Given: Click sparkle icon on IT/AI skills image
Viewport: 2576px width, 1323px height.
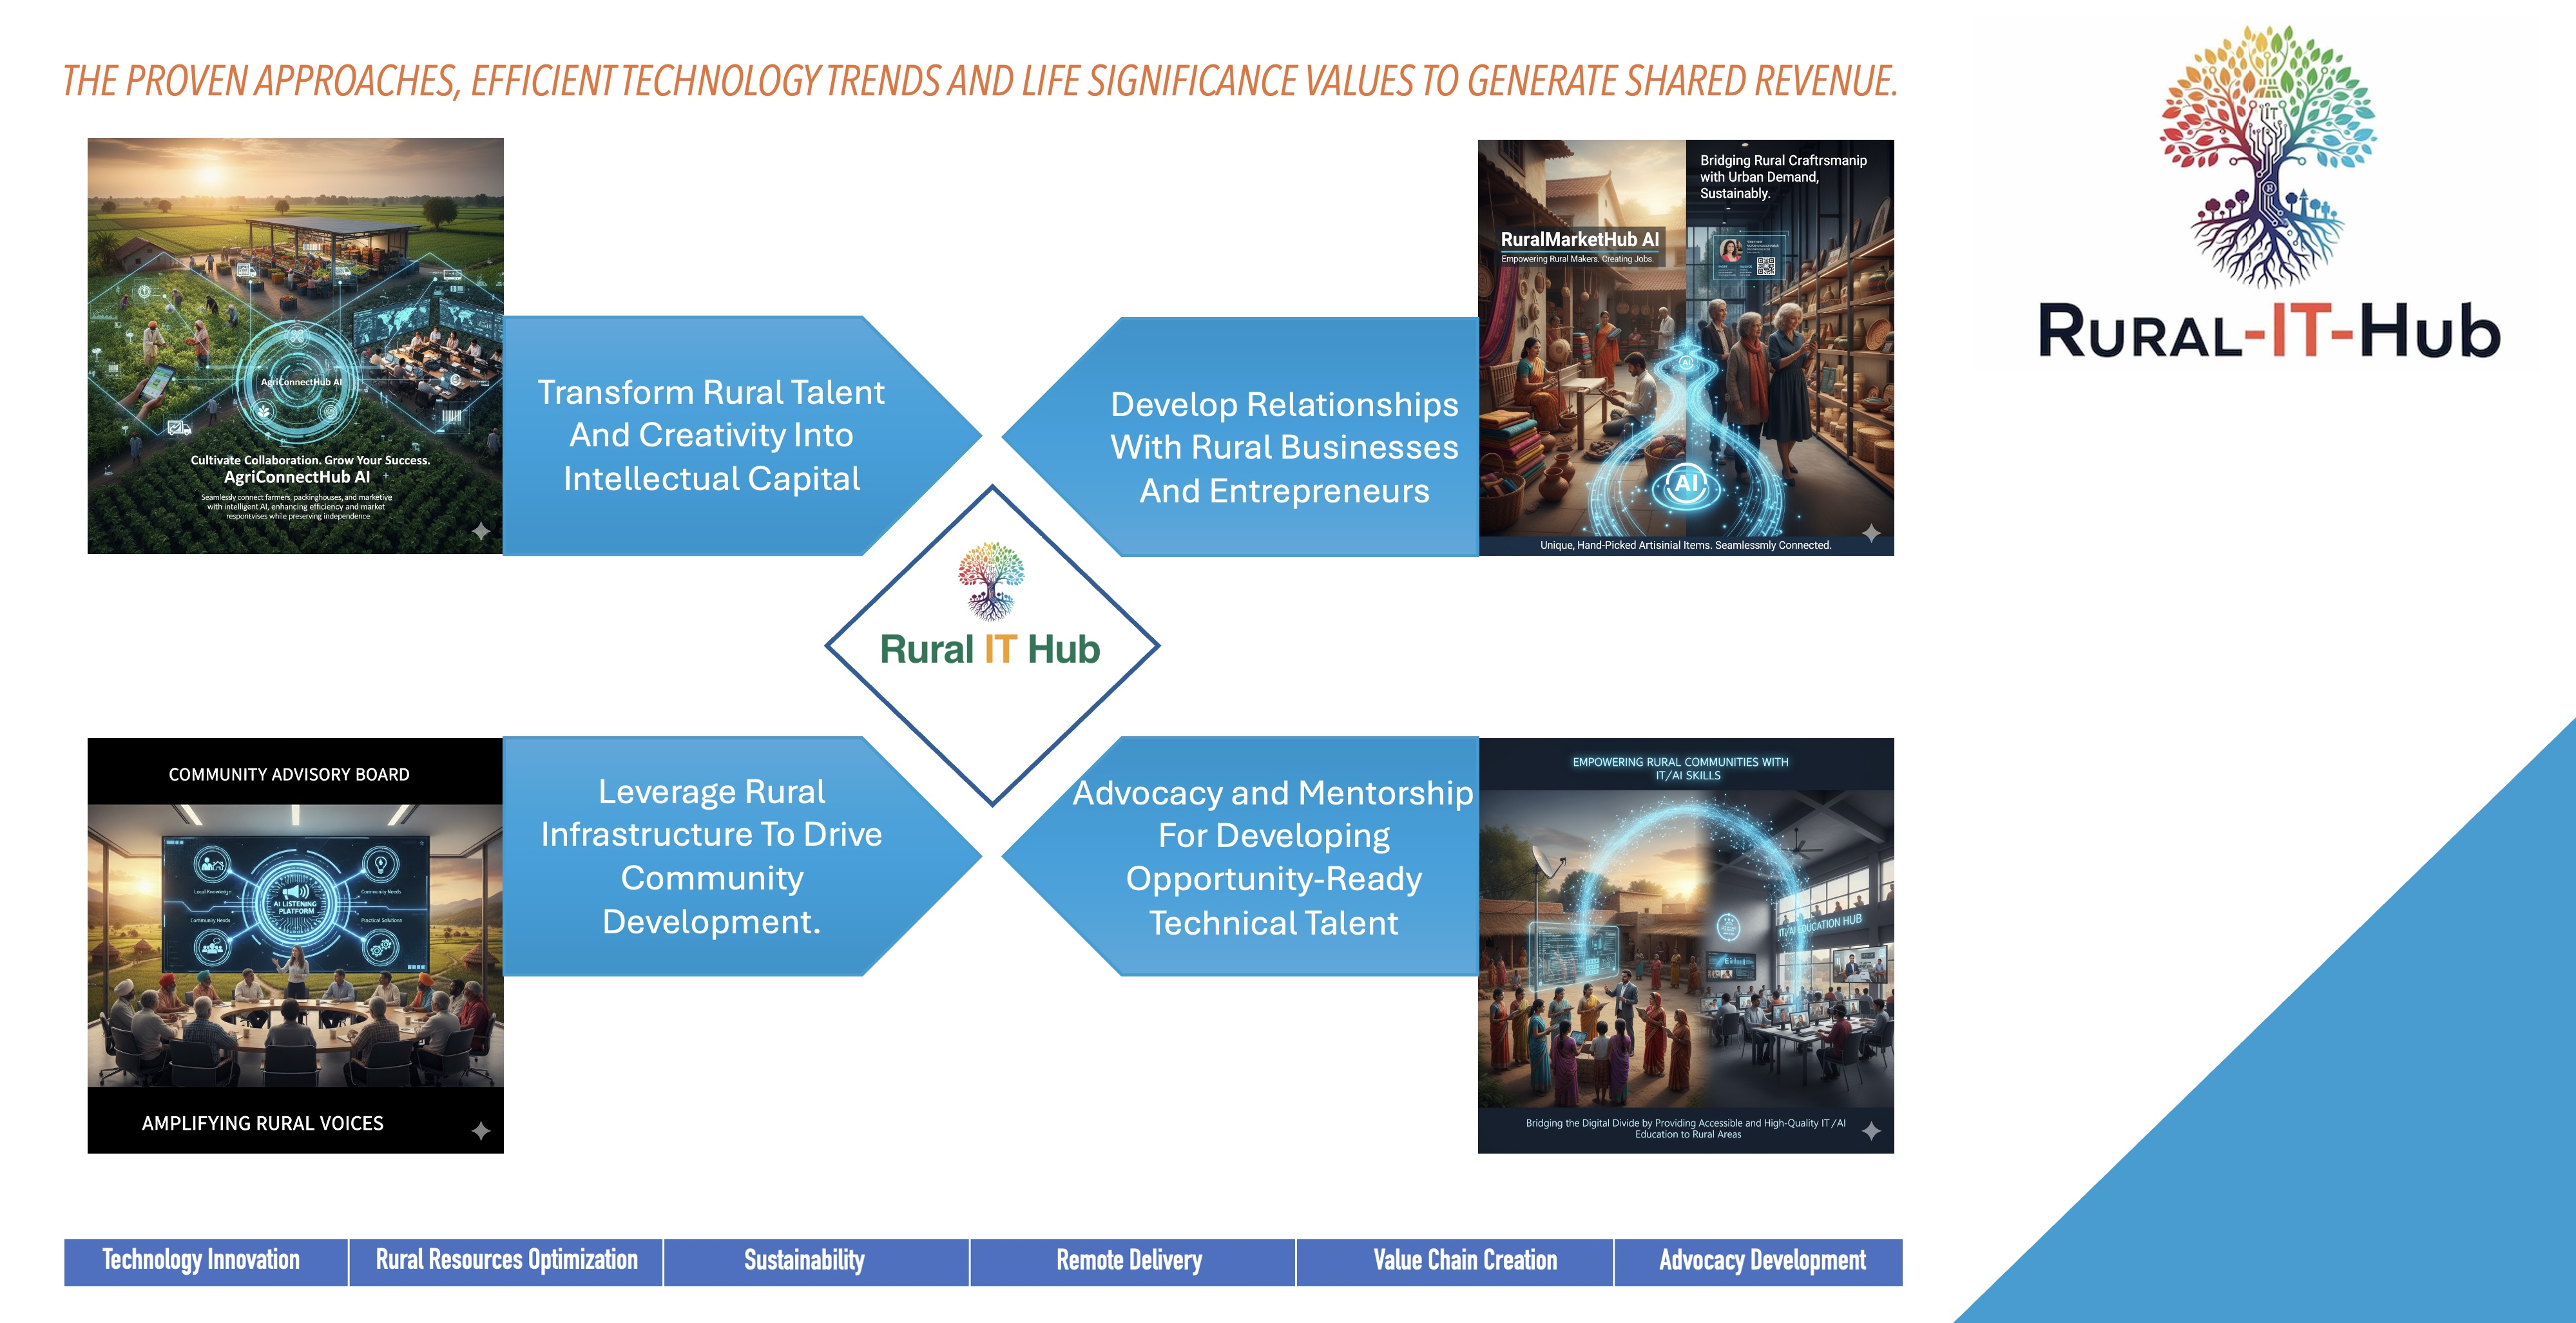Looking at the screenshot, I should click(x=1871, y=1130).
